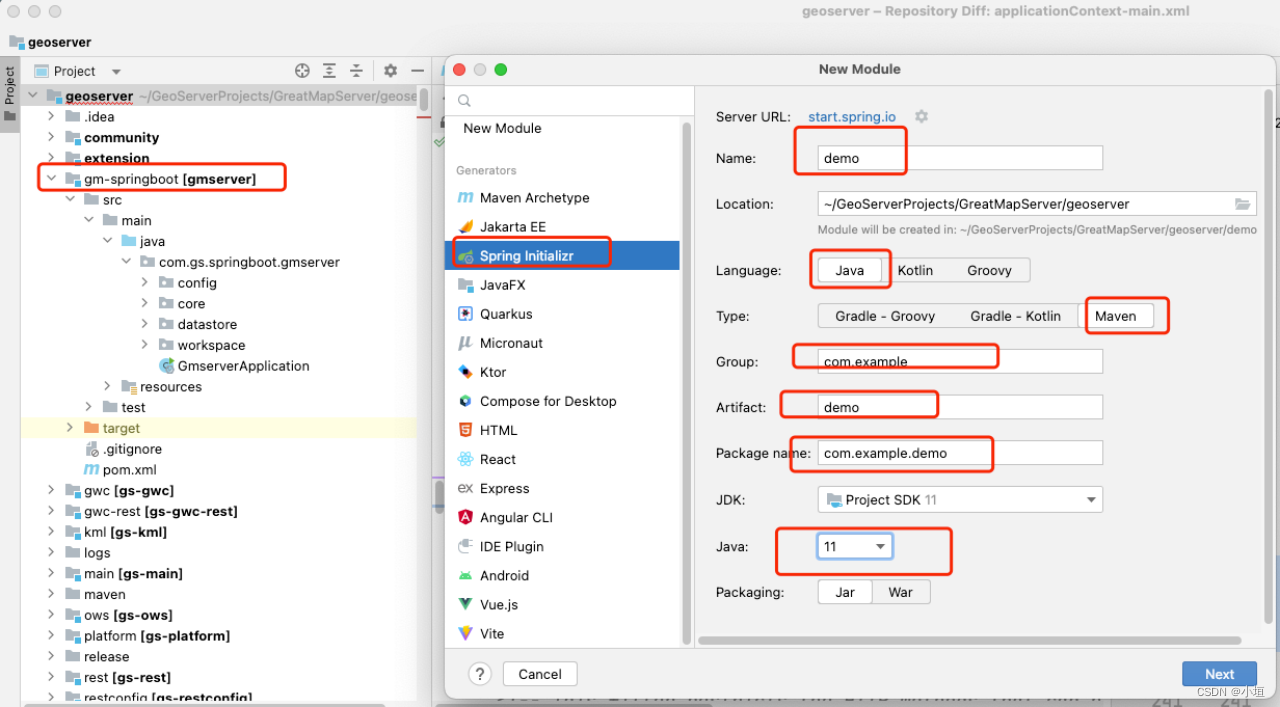Open the Java version dropdown
Viewport: 1280px width, 707px height.
[x=855, y=546]
